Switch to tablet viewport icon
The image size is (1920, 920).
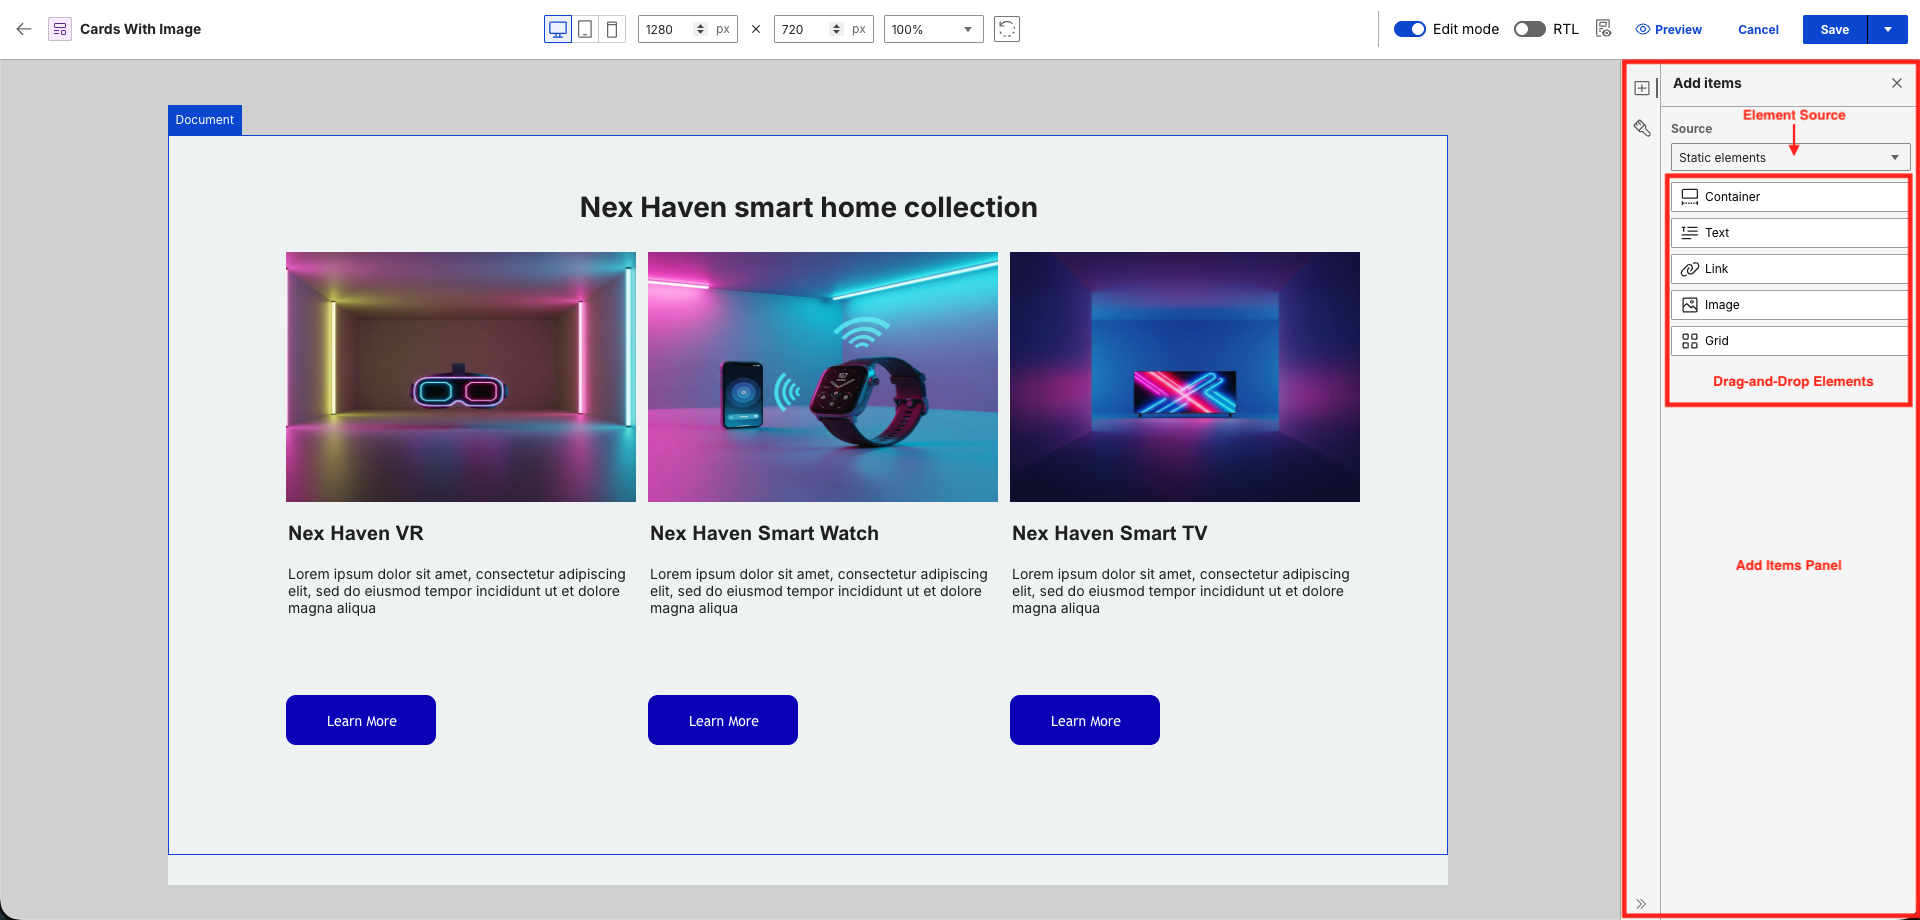585,29
